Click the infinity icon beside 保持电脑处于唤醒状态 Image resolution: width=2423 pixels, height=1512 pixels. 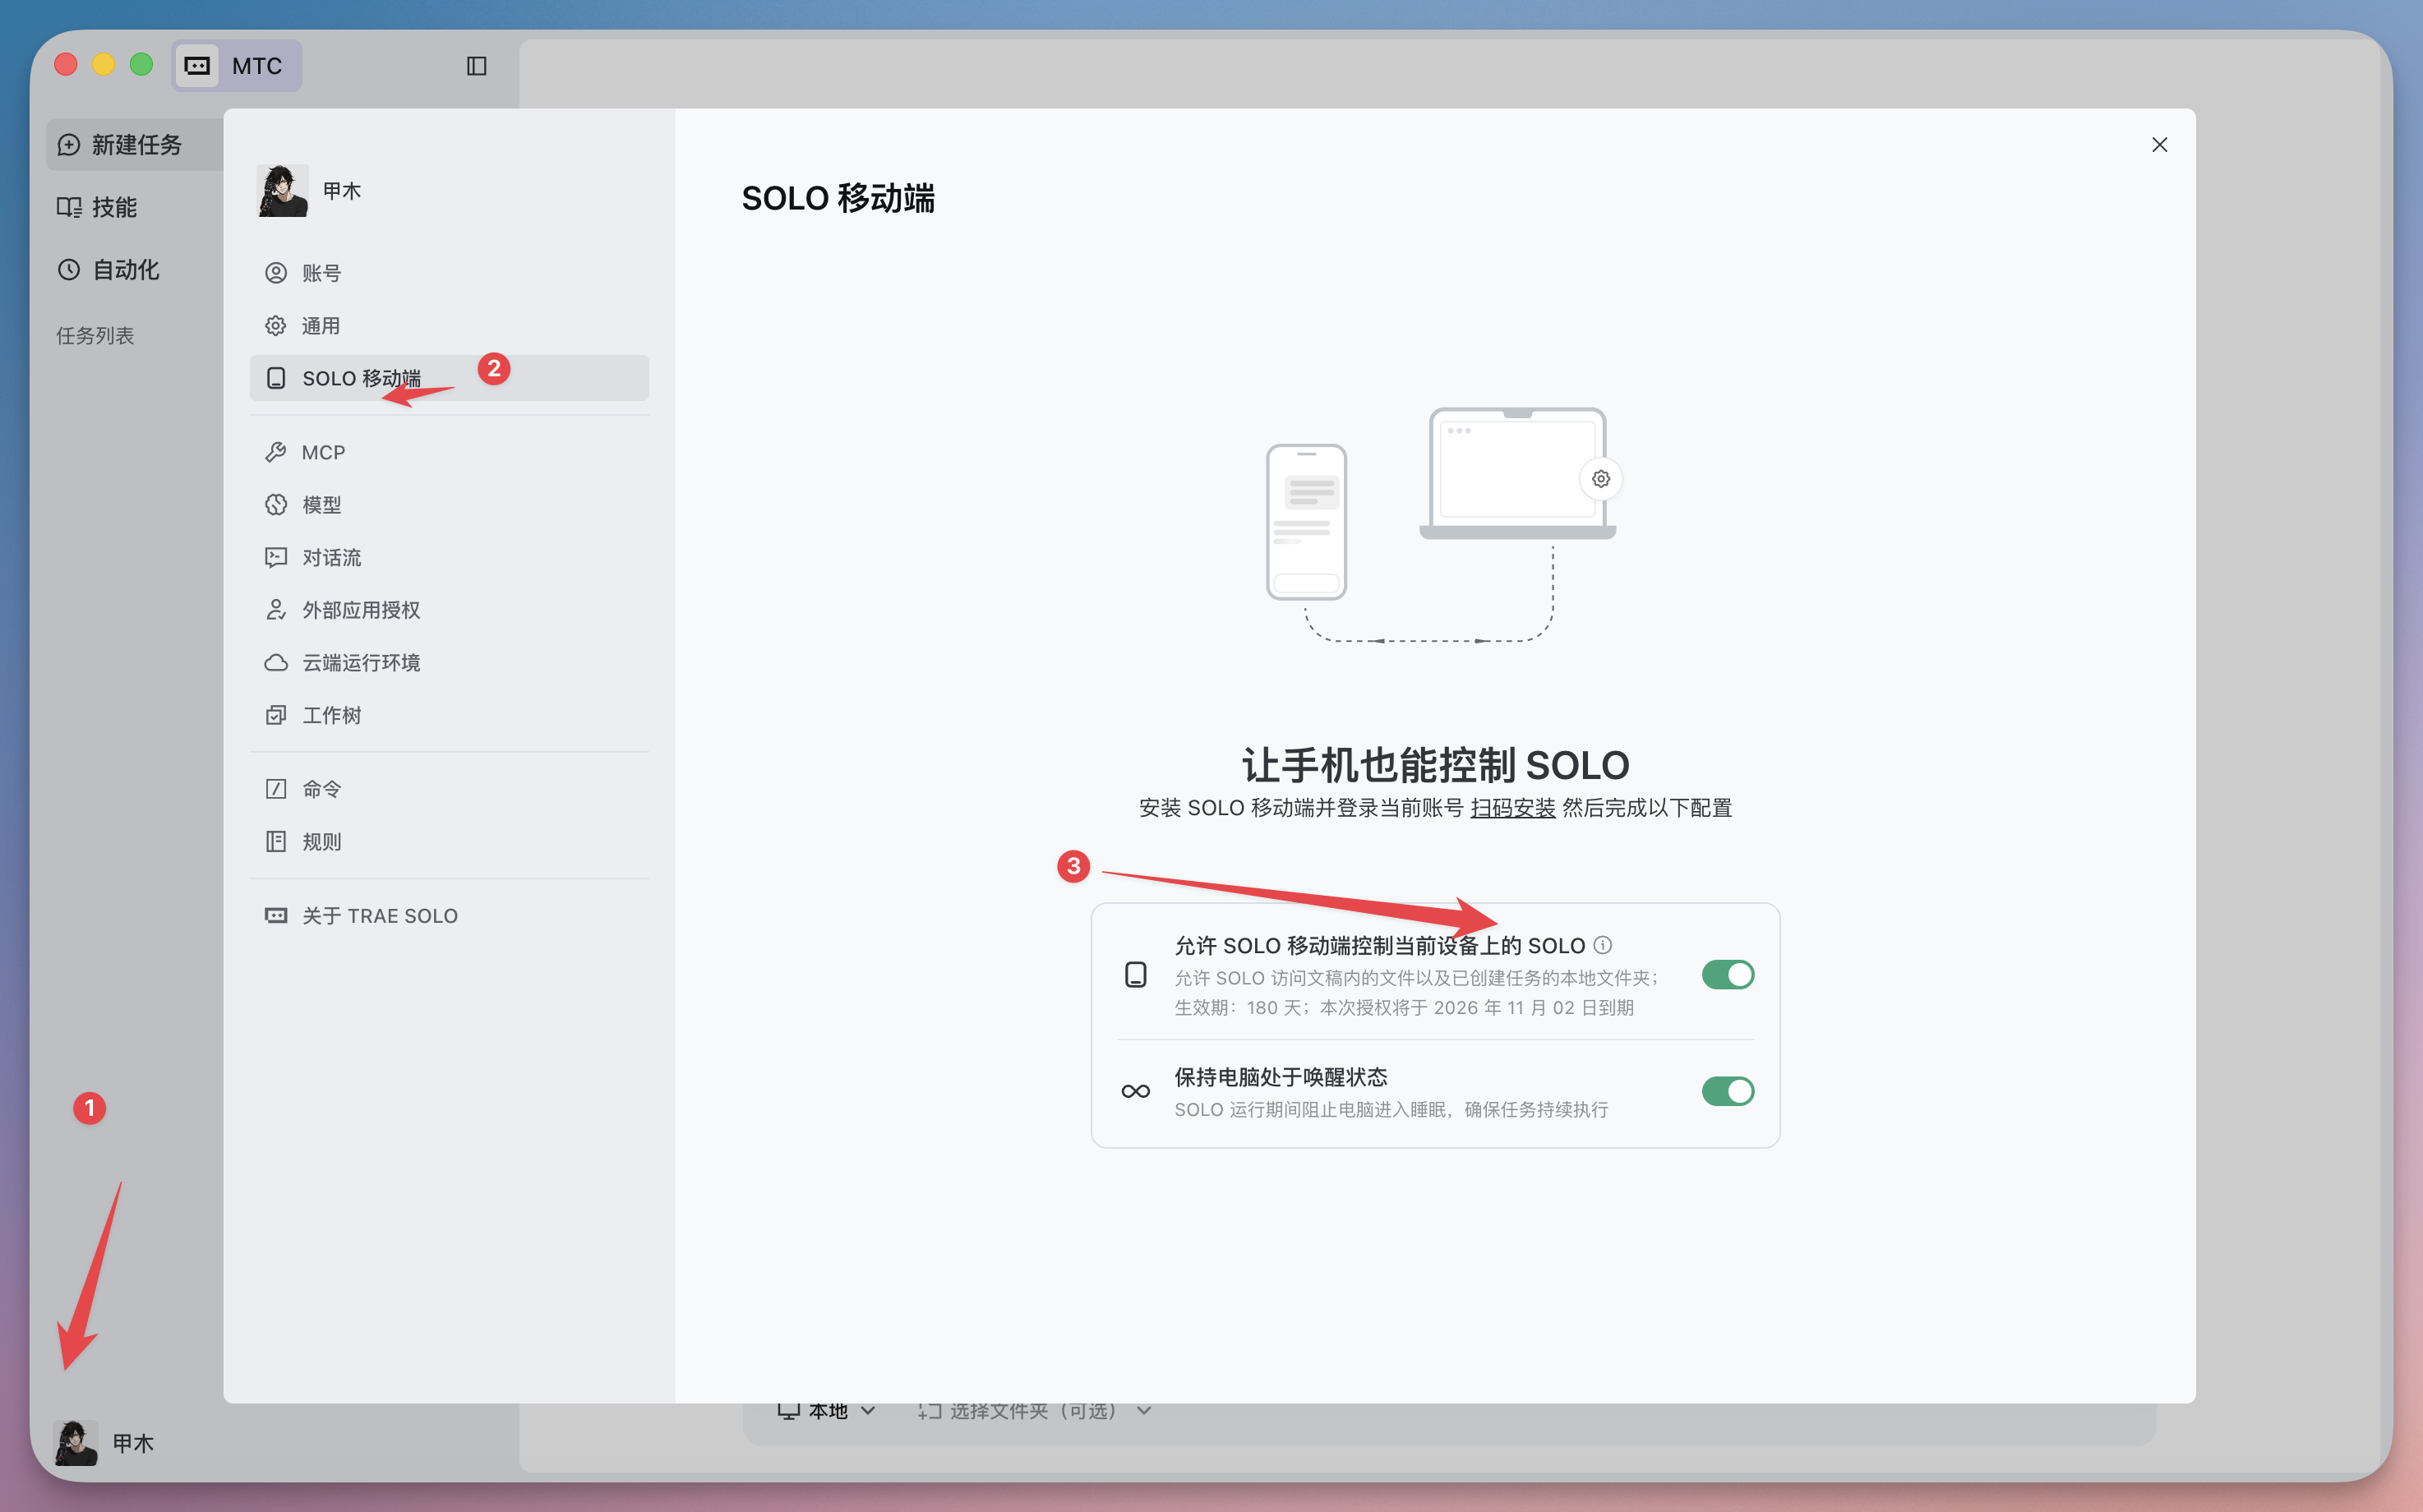pyautogui.click(x=1135, y=1091)
